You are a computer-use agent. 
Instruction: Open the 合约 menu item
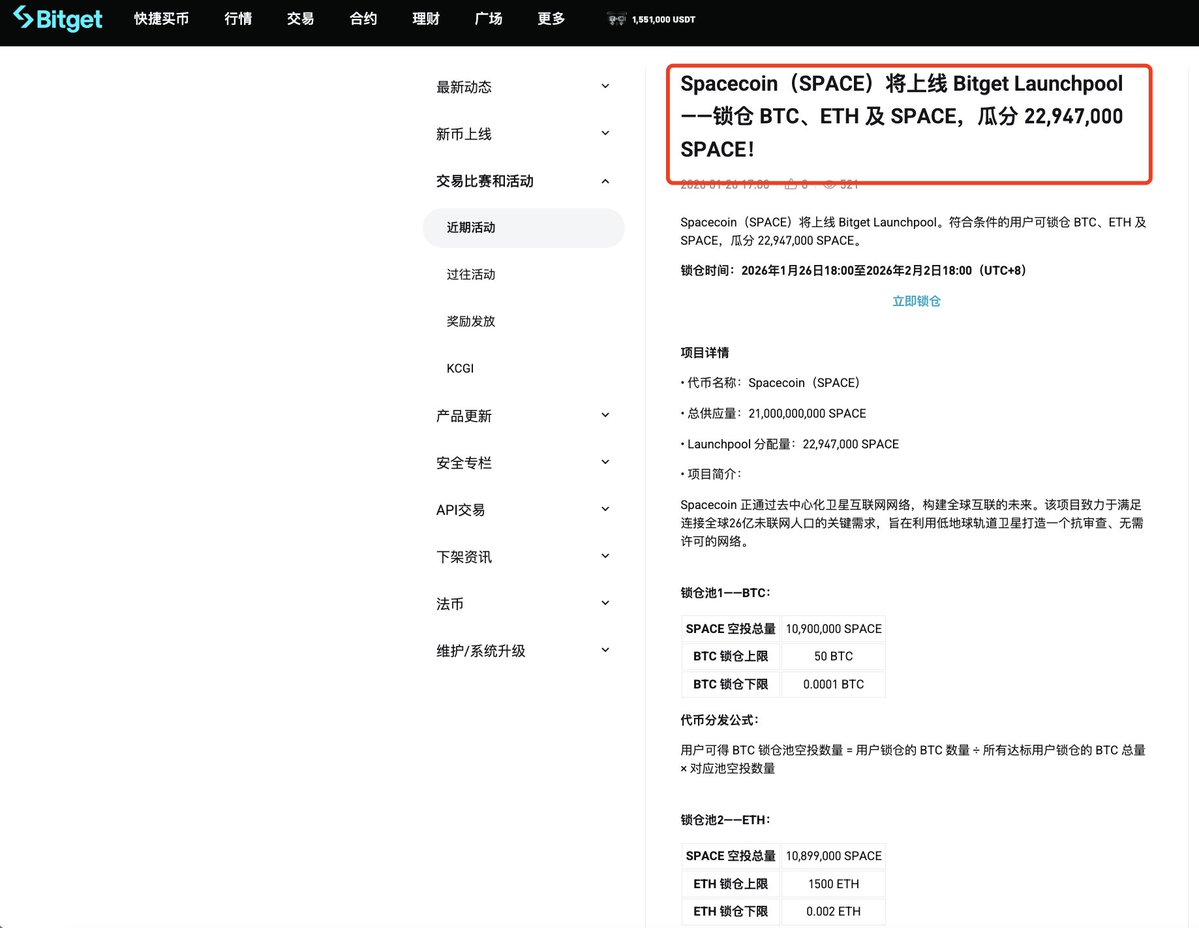363,19
